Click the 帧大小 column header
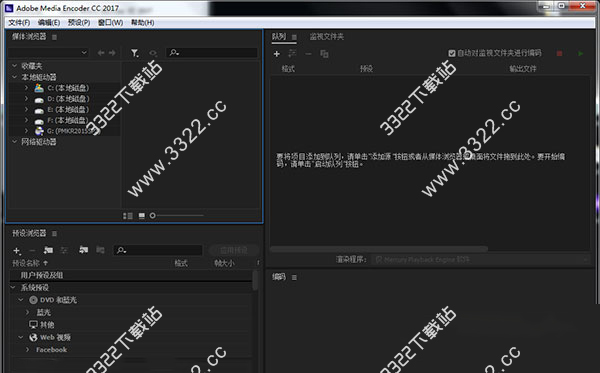Screen dimensions: 600x373 point(224,263)
